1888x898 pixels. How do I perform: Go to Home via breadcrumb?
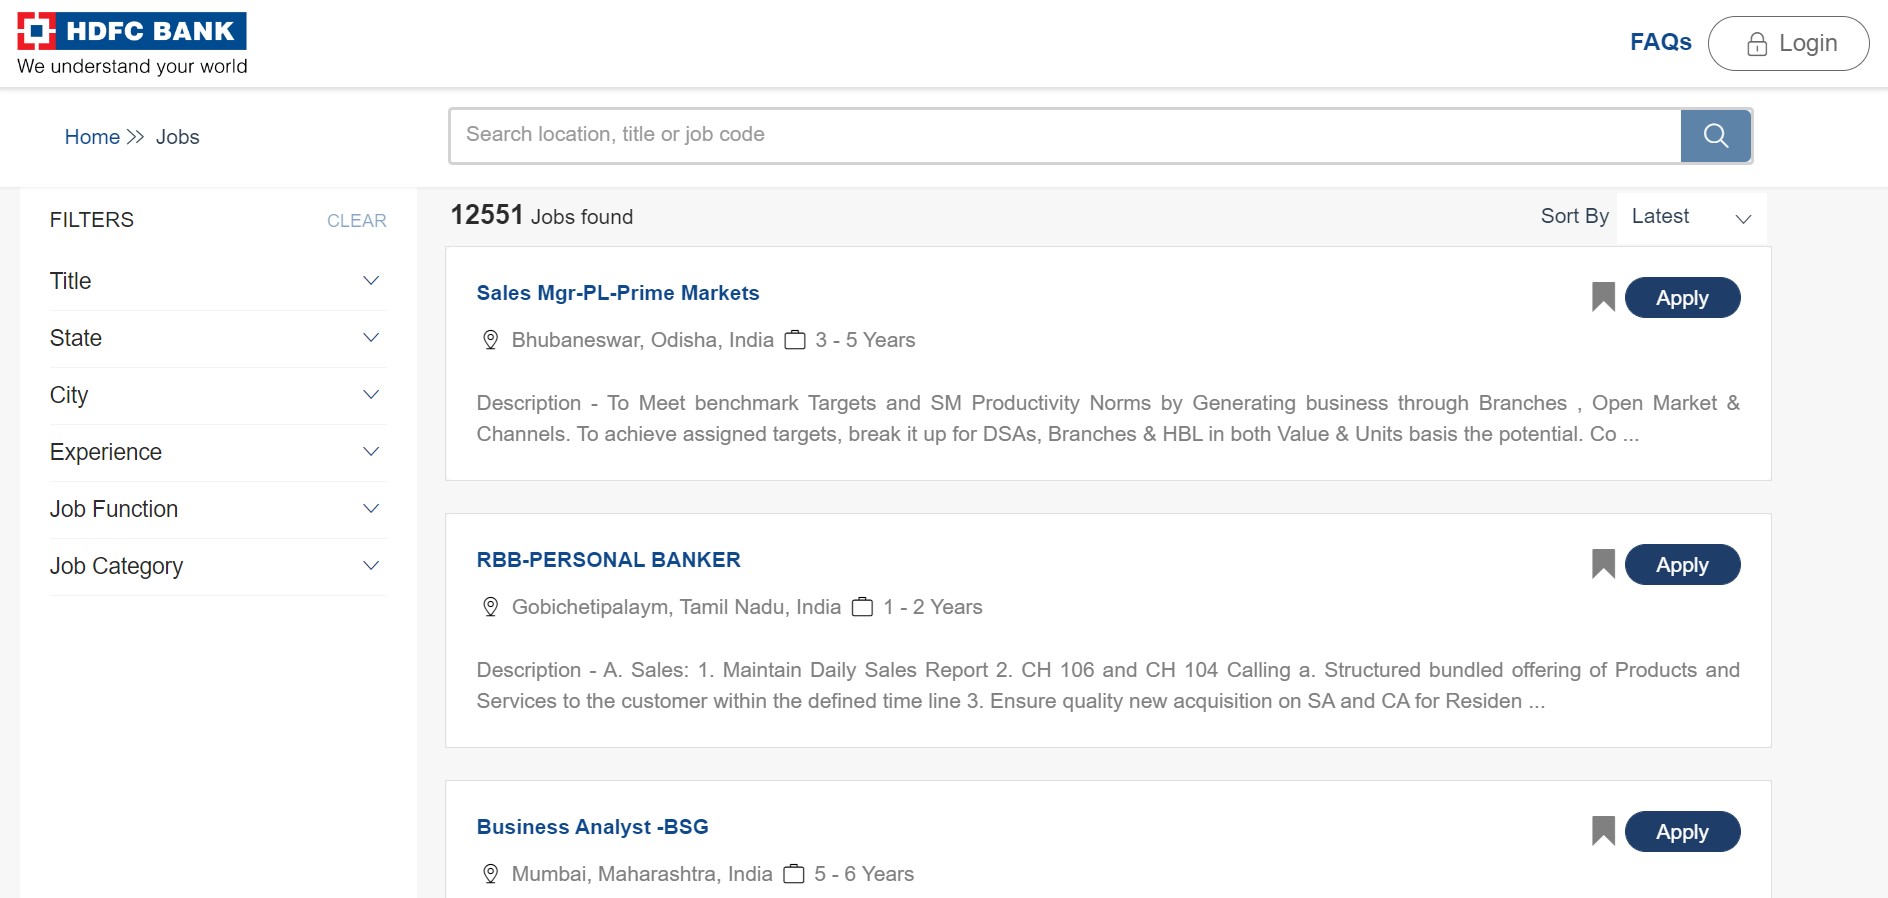point(92,137)
